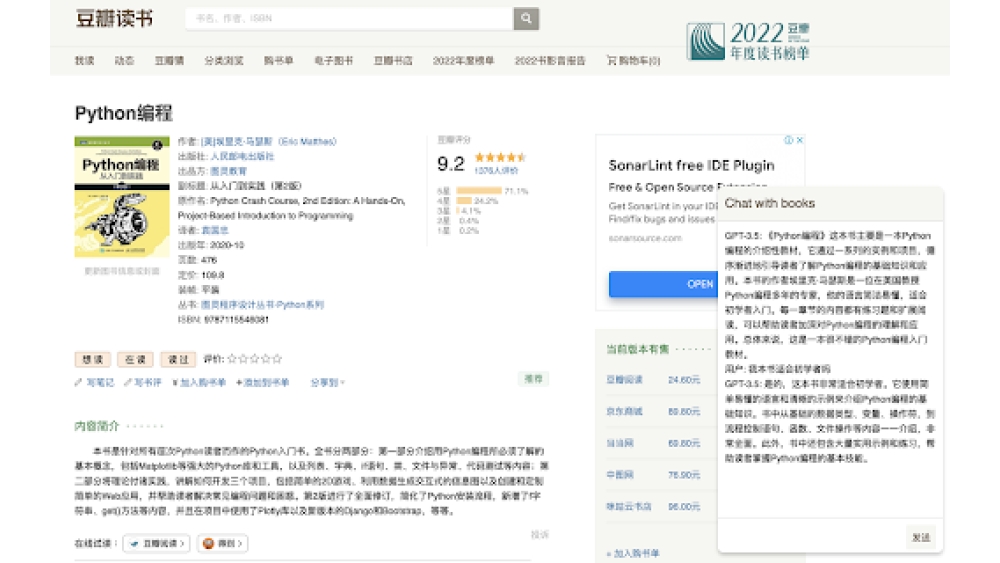Open the 我读 nav item

pyautogui.click(x=84, y=61)
